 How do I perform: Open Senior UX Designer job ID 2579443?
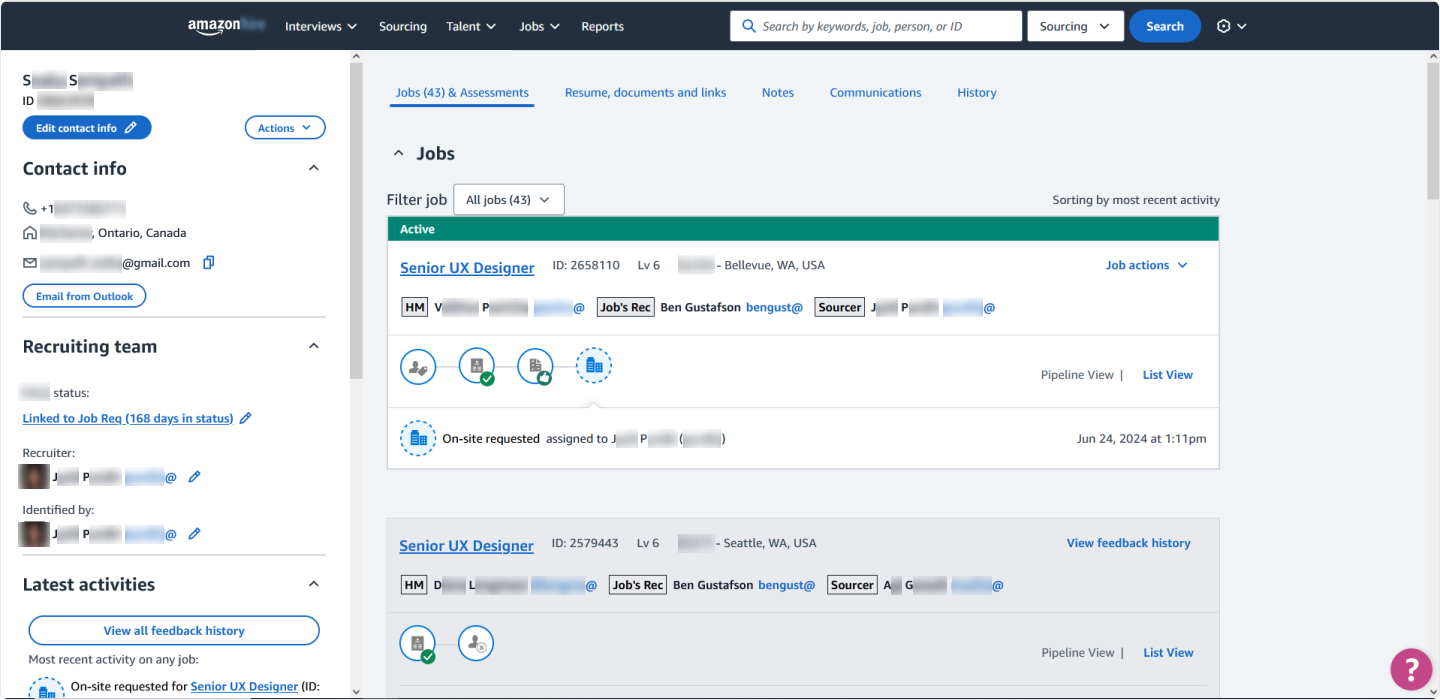[466, 546]
